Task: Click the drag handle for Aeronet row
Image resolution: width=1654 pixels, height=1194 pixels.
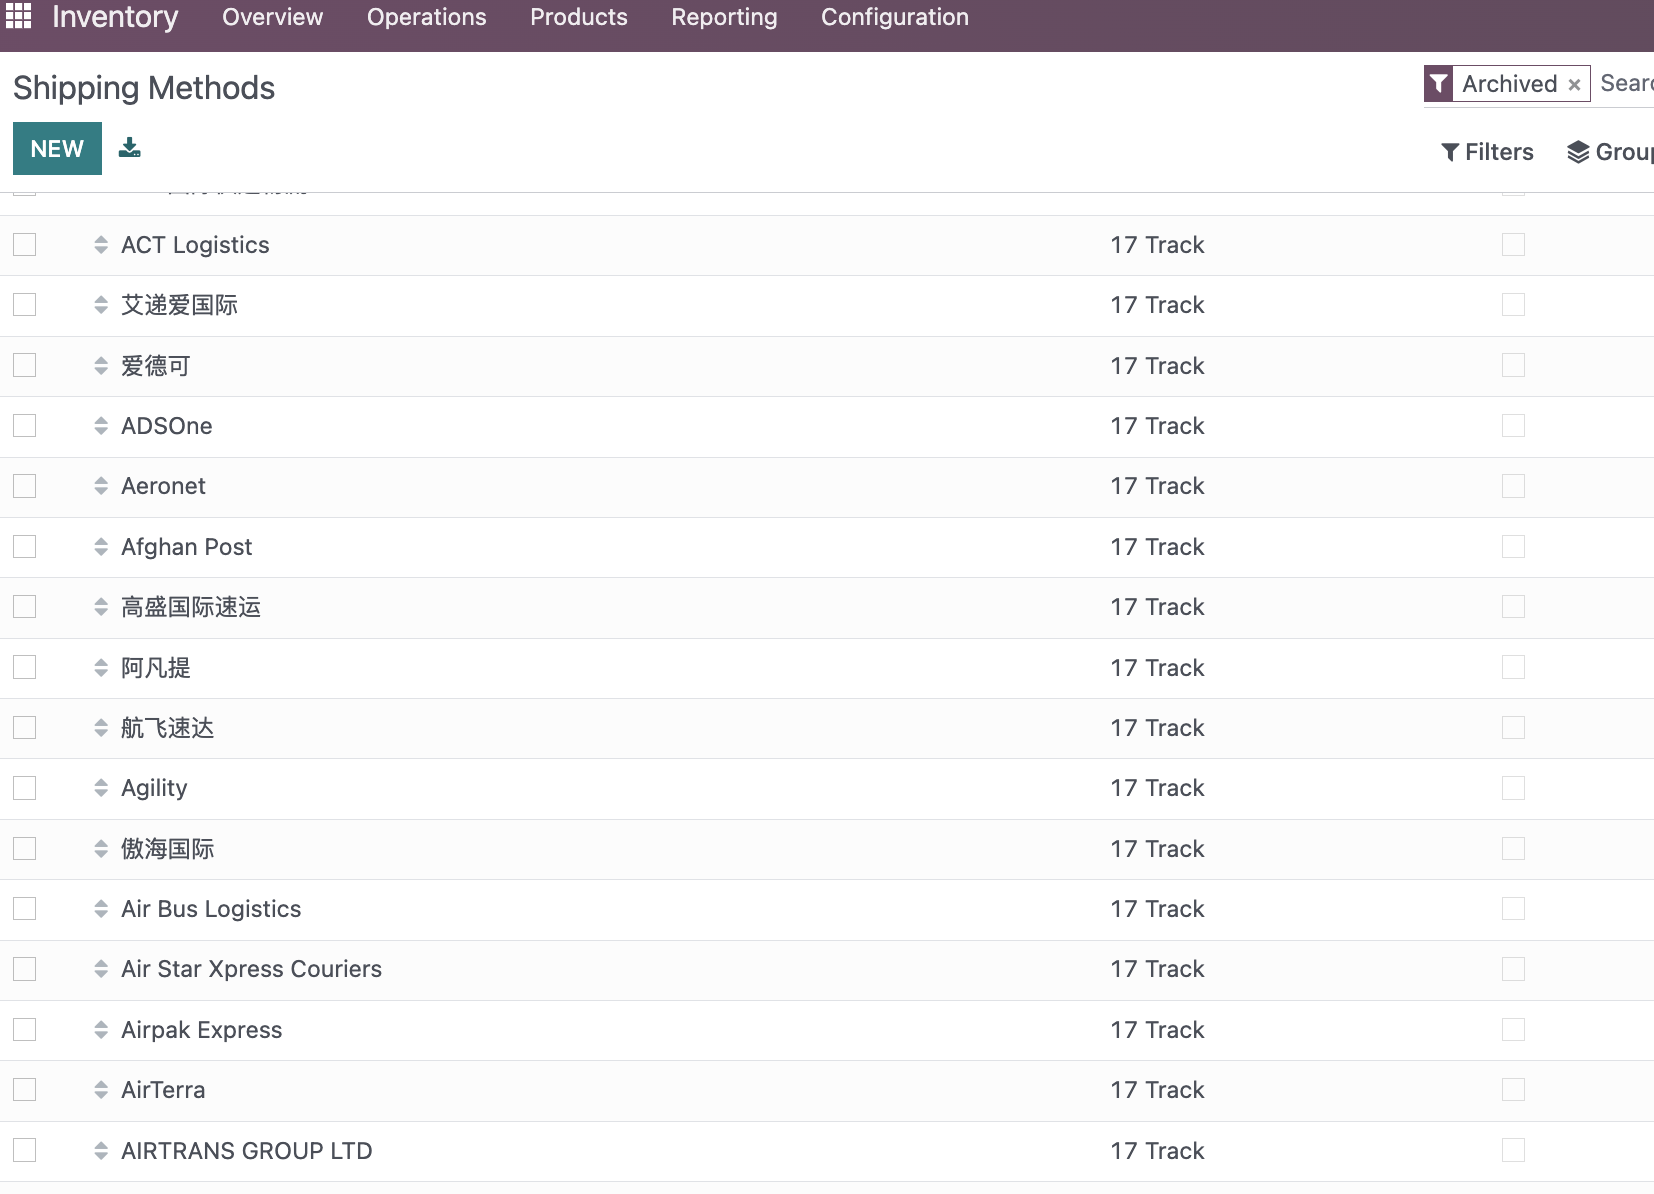Action: [101, 486]
